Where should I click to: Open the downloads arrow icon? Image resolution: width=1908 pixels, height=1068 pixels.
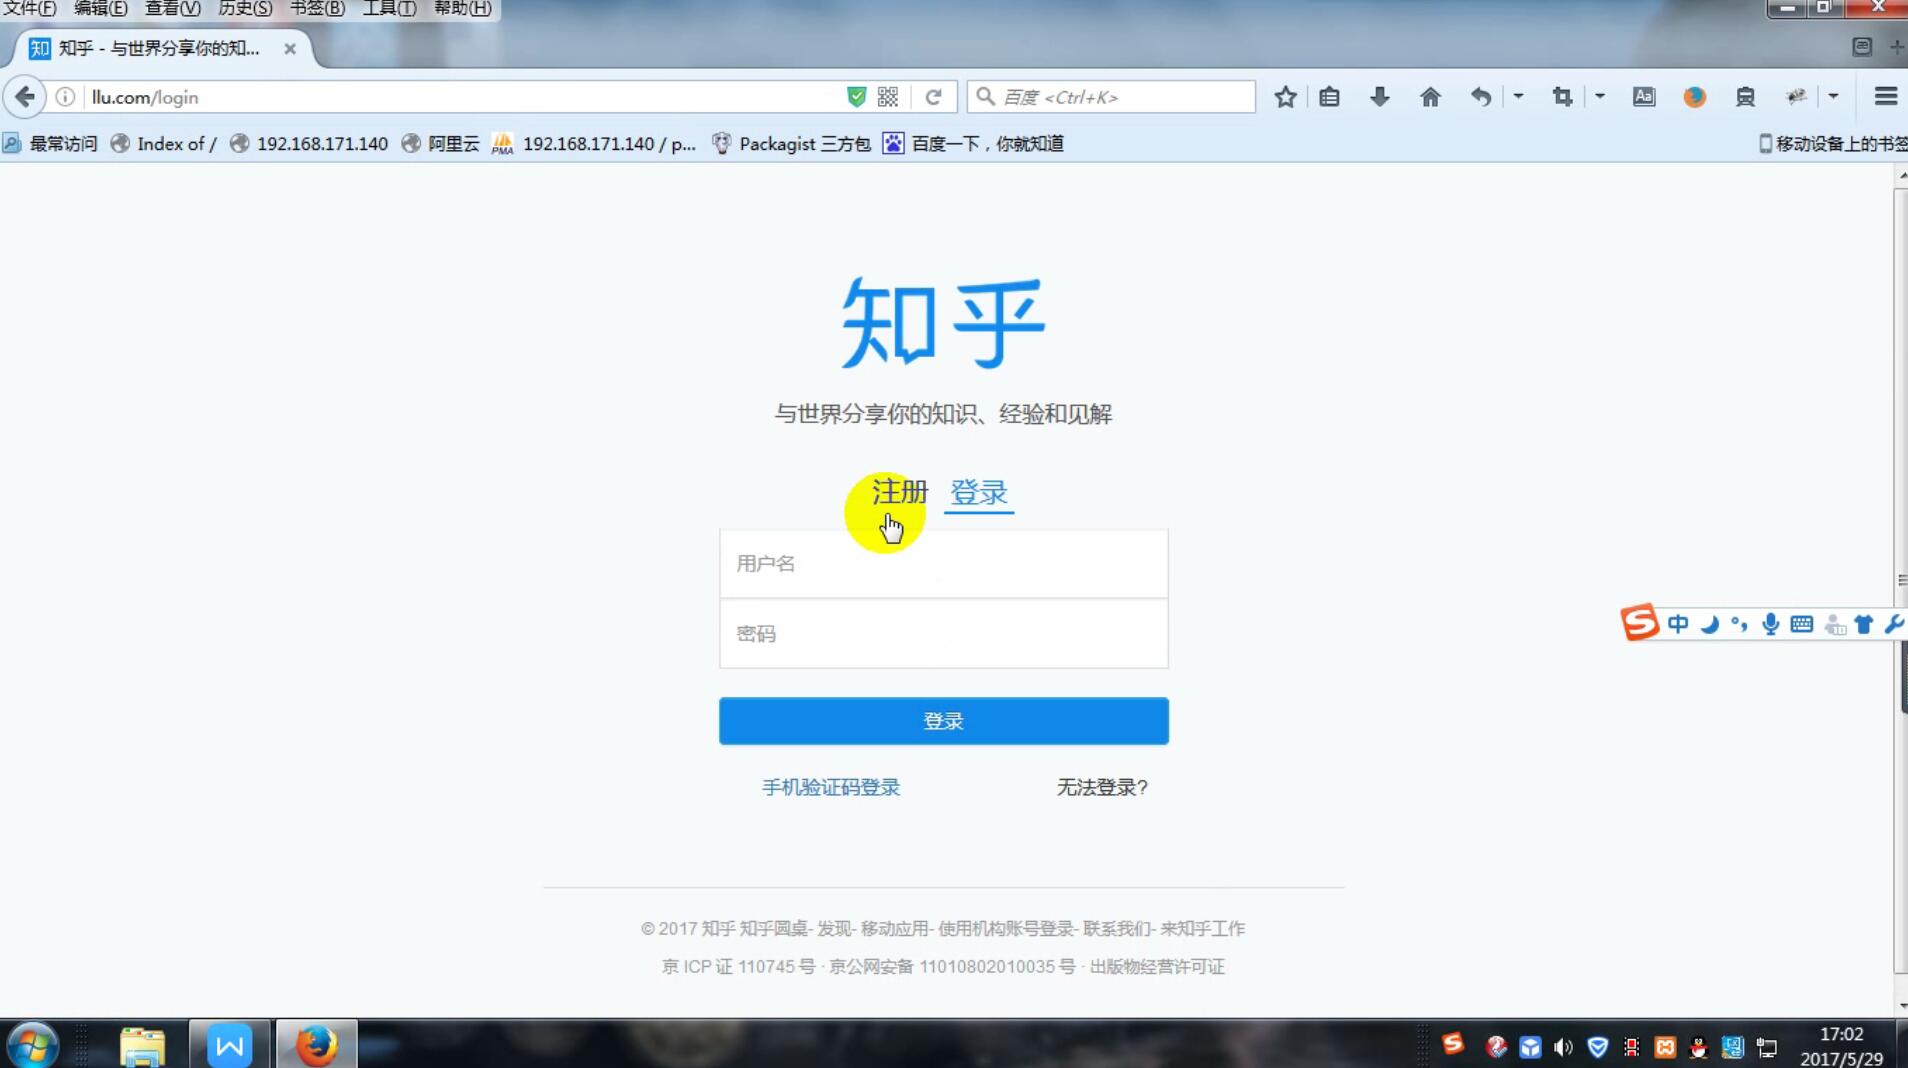1379,97
